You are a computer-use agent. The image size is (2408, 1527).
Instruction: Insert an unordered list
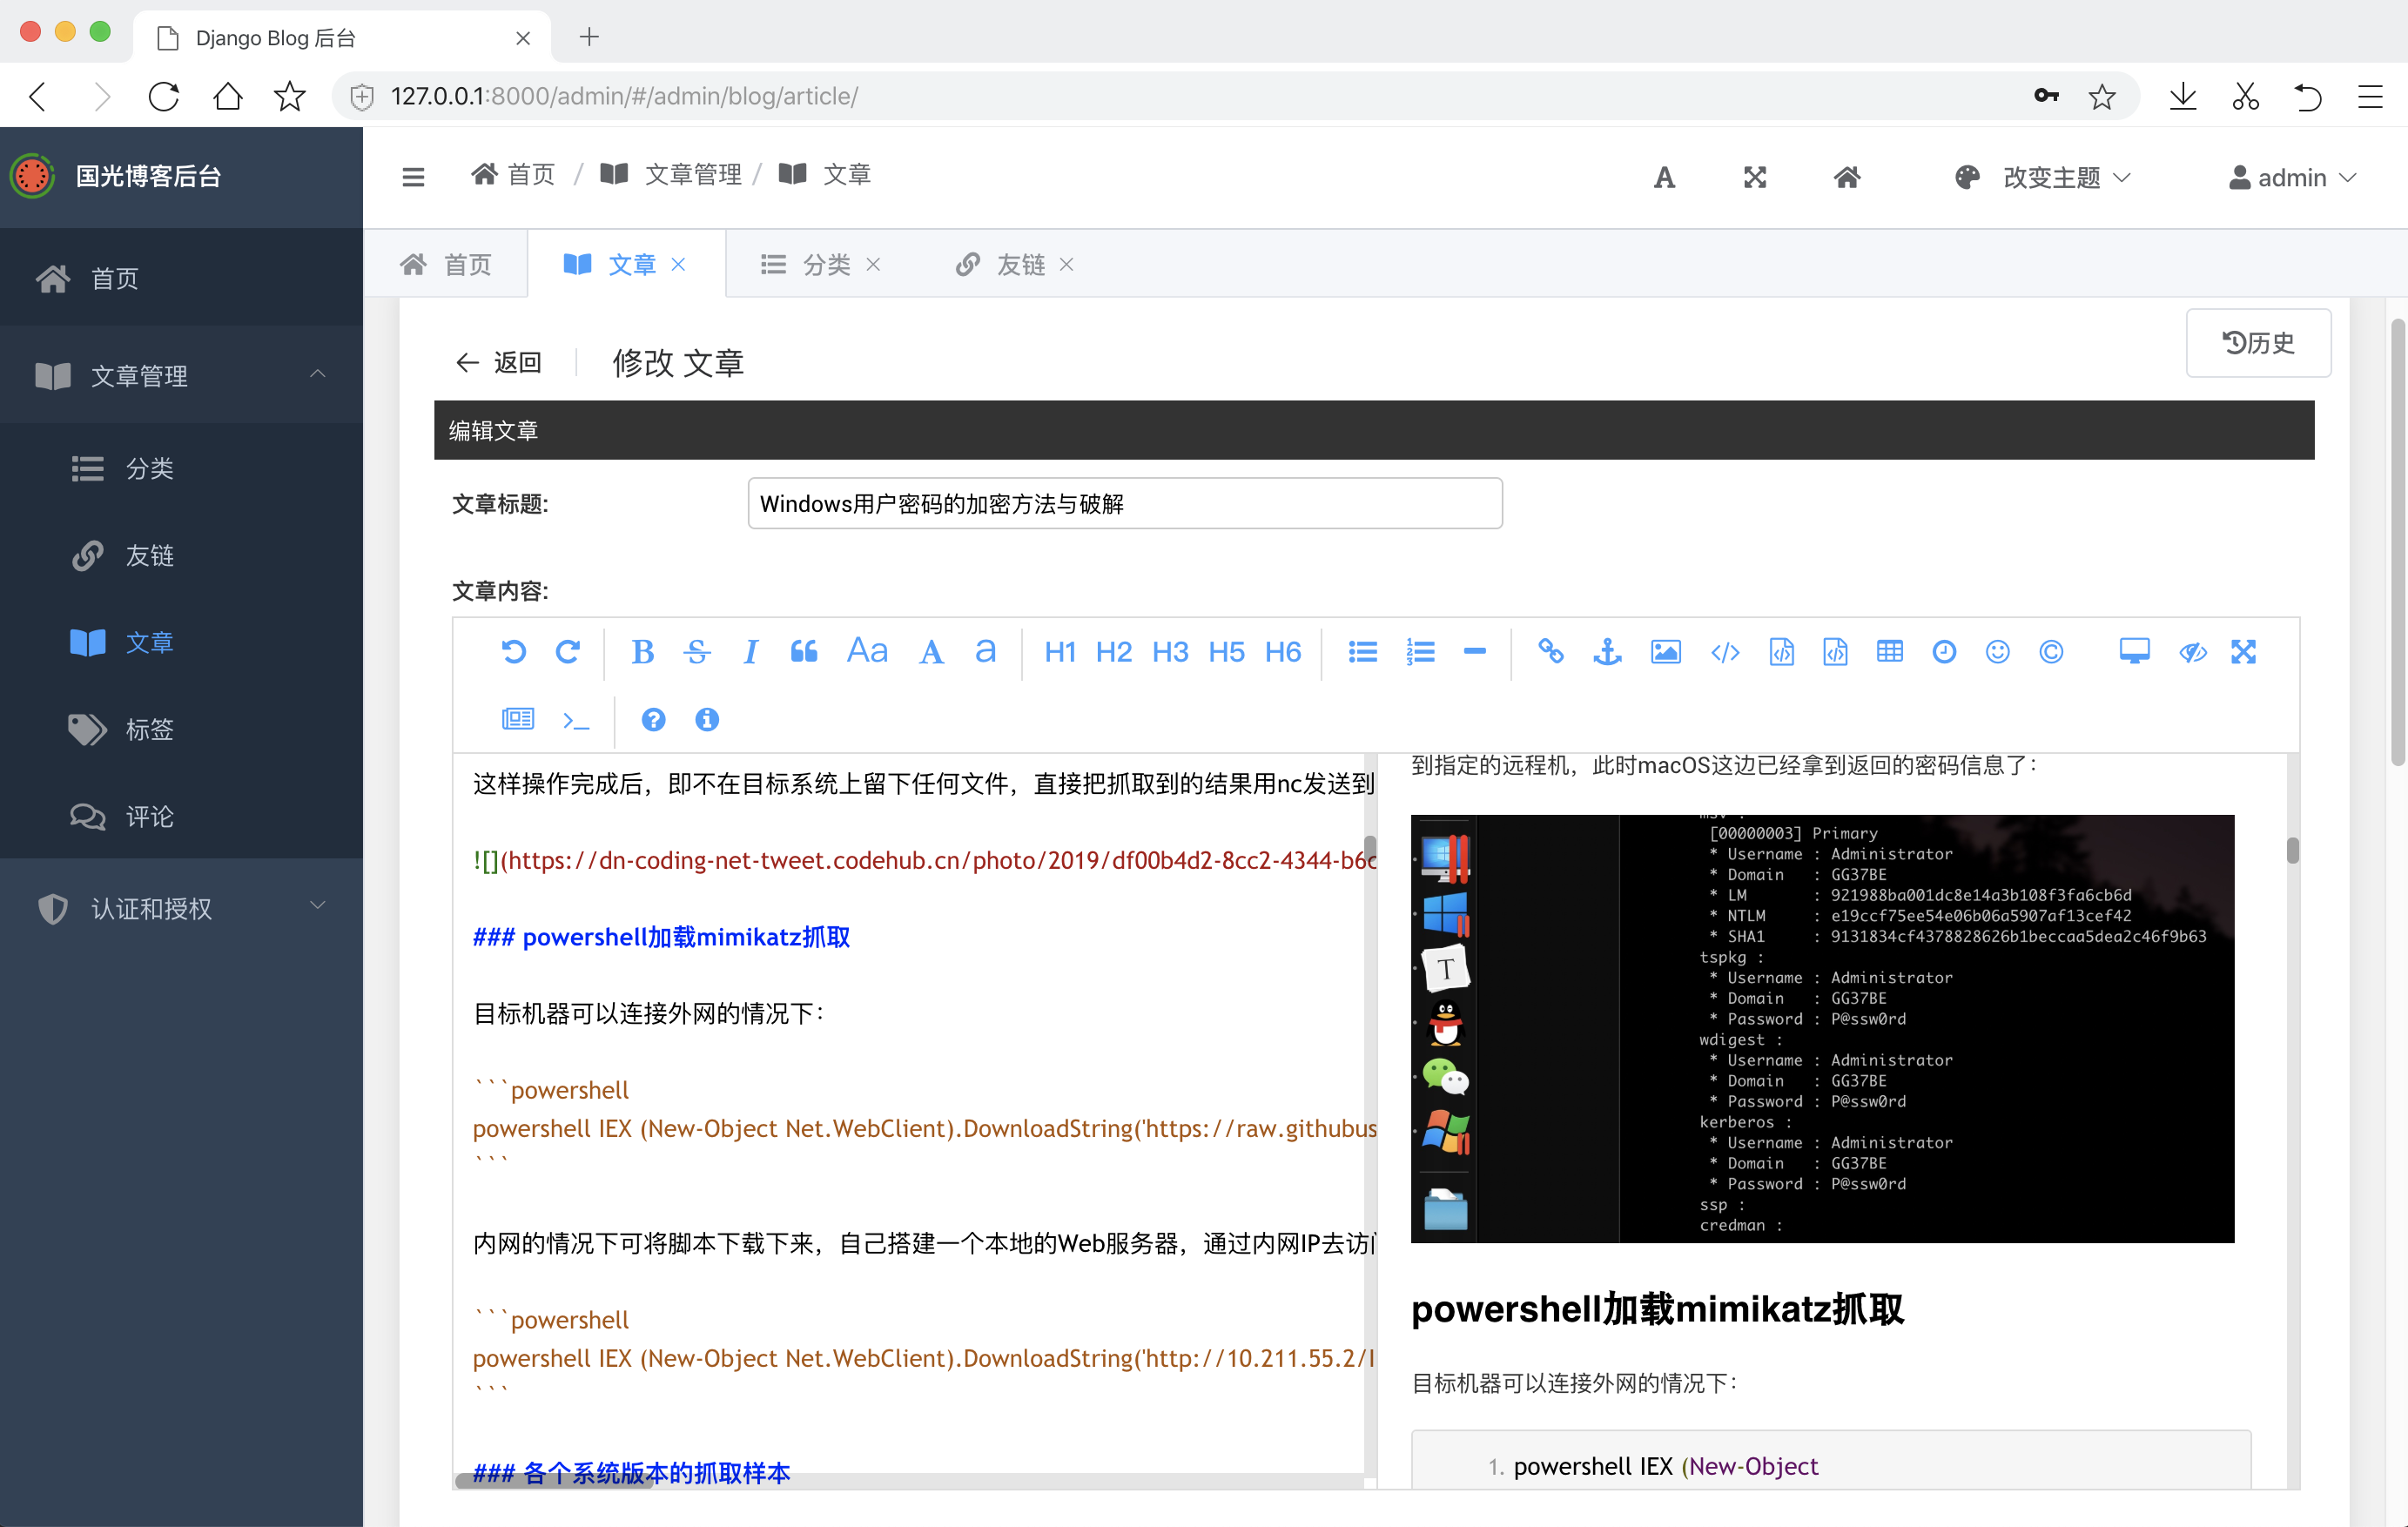coord(1362,652)
